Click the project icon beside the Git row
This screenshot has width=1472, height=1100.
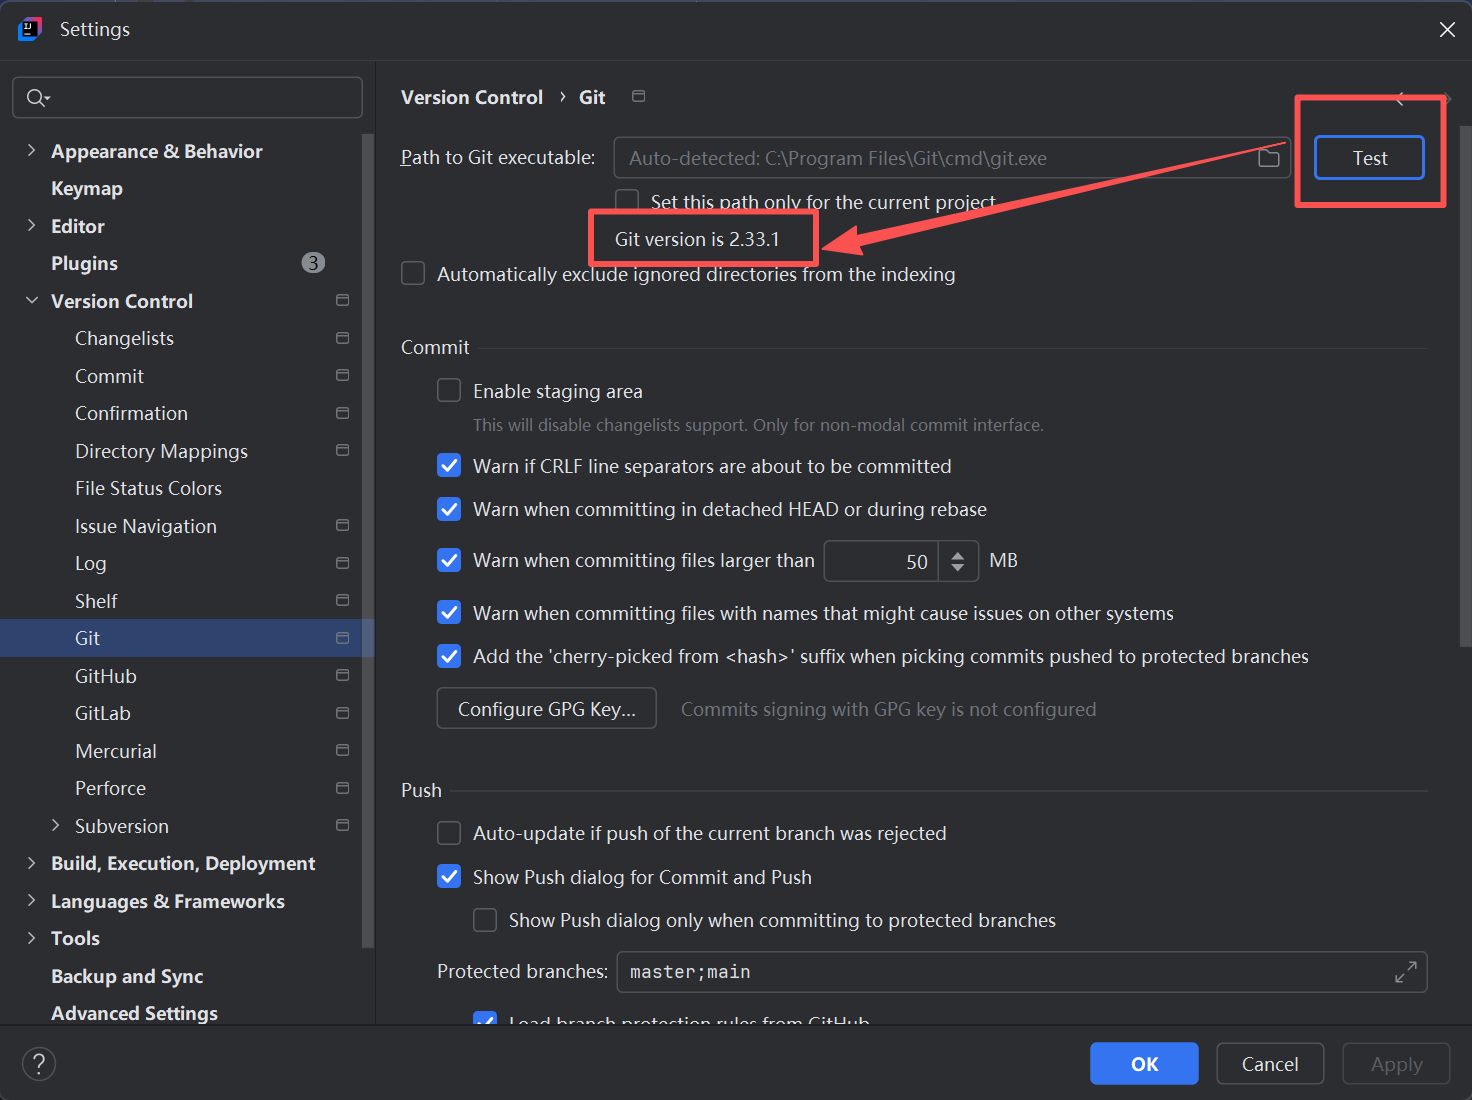342,638
